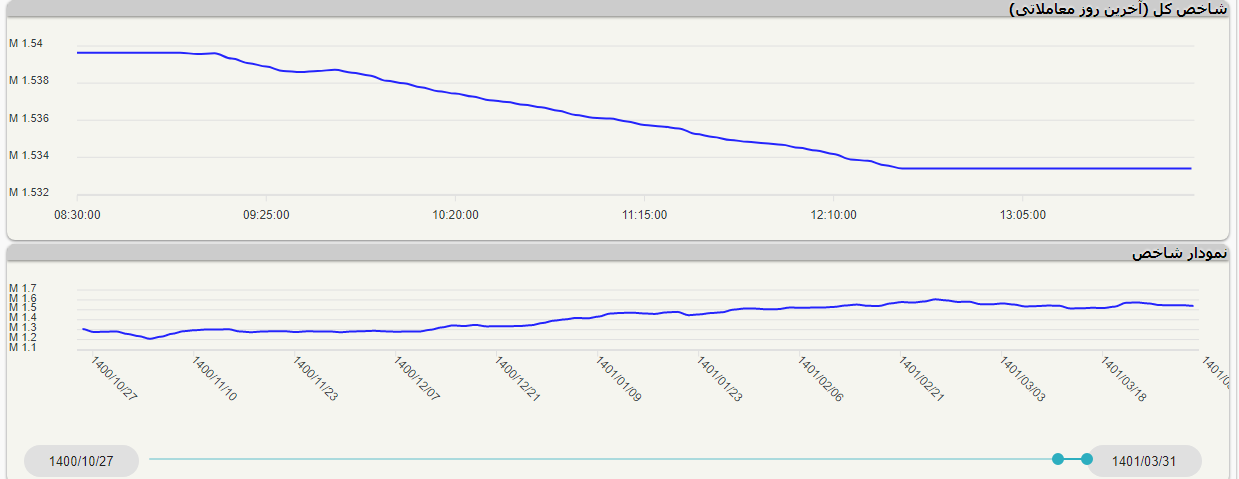1239x479 pixels.
Task: Click the 1401/03/31 end date pill
Action: pos(1144,461)
